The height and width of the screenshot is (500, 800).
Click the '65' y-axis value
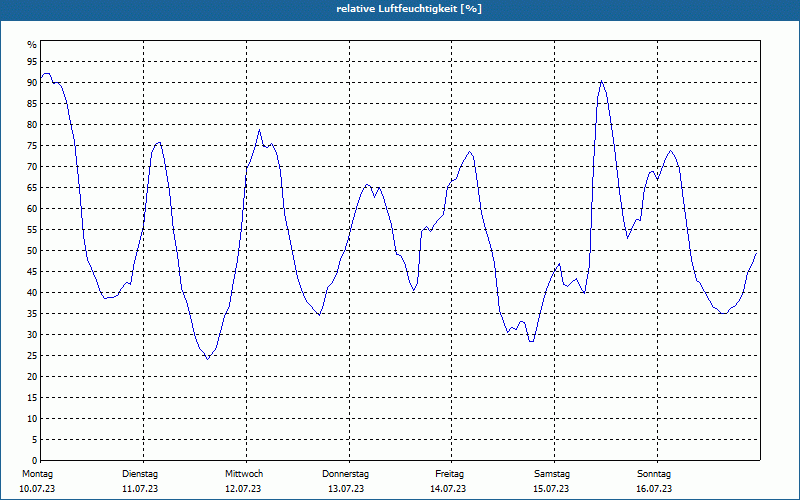coord(32,188)
